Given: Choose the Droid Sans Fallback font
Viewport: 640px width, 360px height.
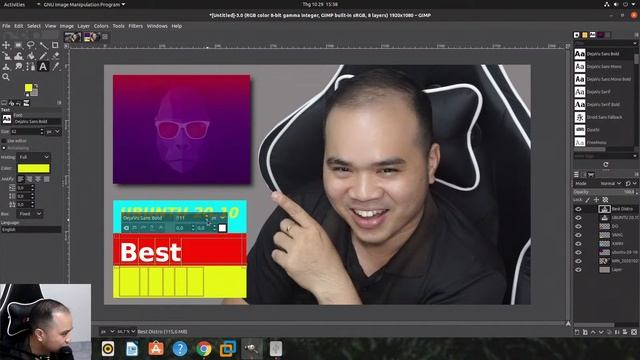Looking at the screenshot, I should tap(605, 117).
